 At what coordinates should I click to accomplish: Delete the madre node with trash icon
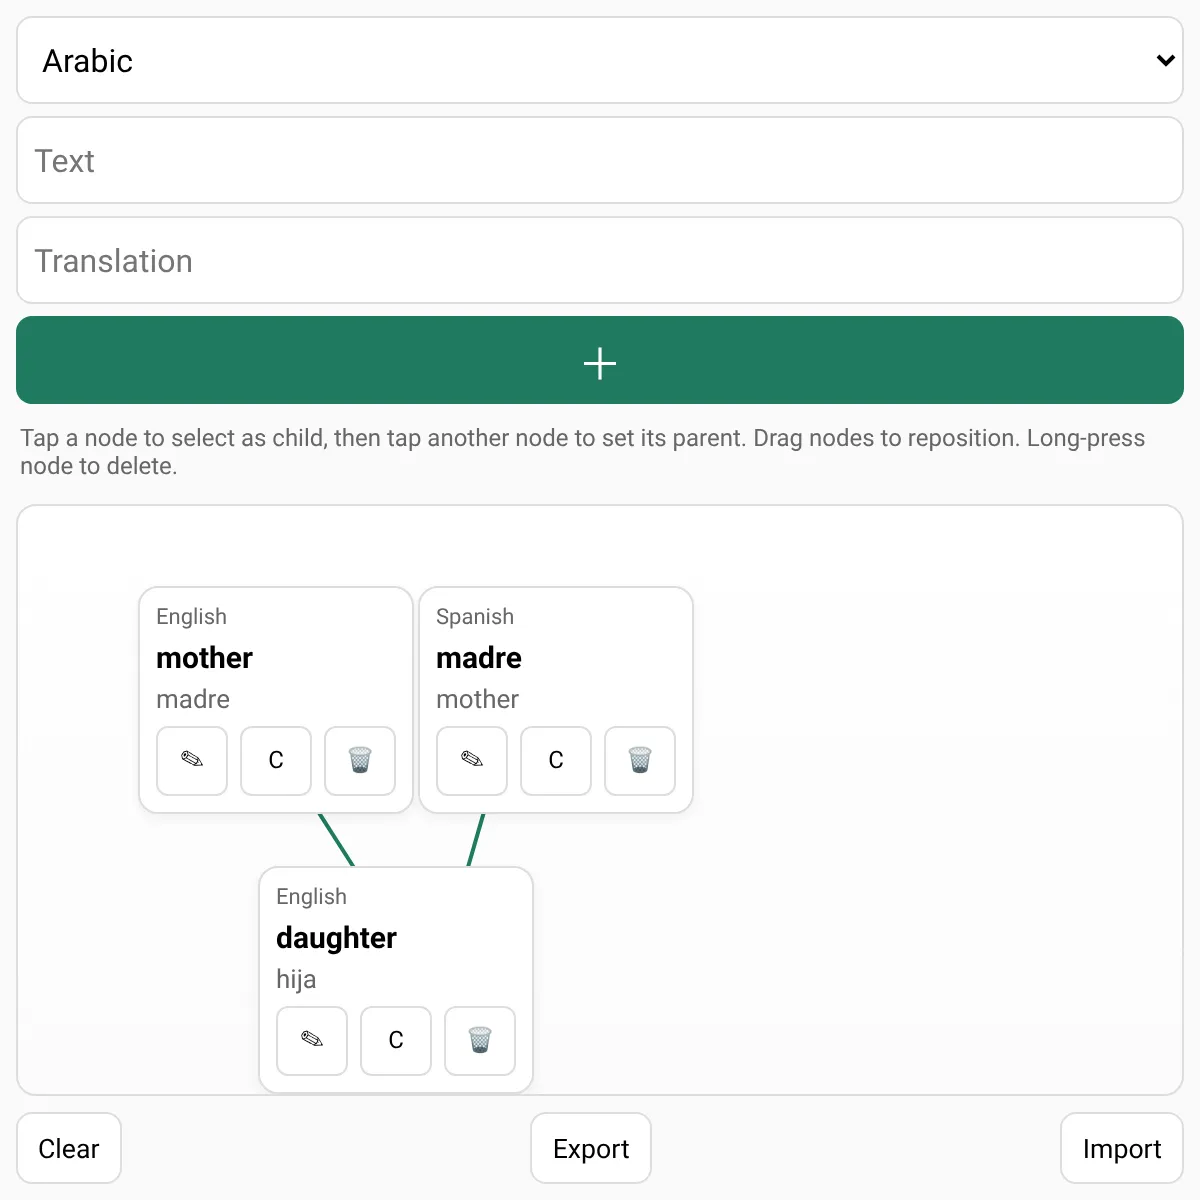640,760
